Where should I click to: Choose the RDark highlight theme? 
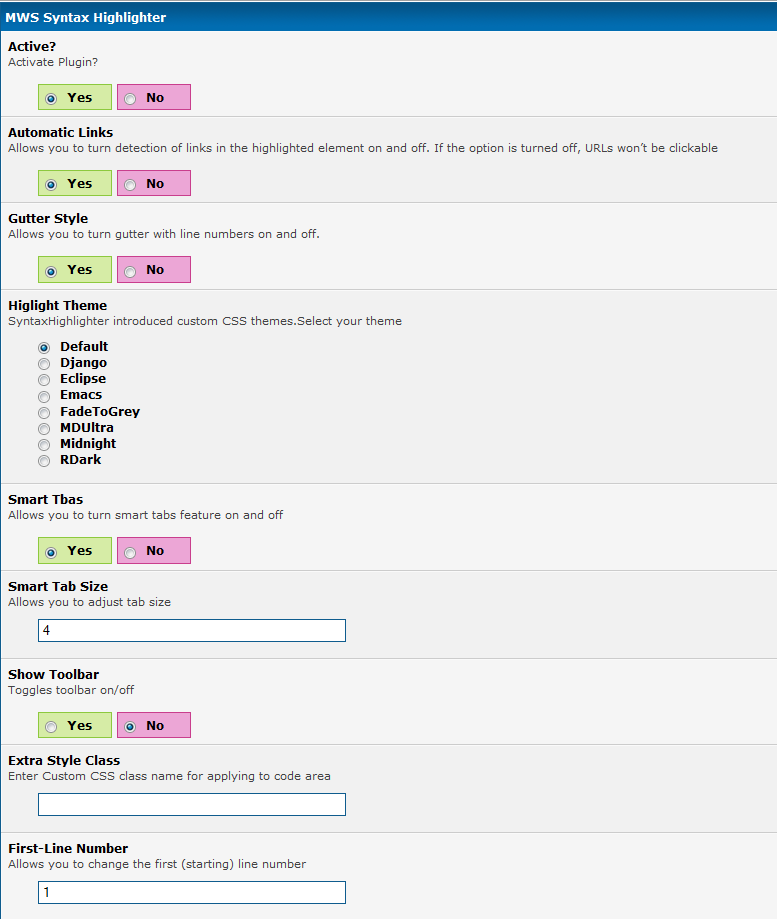(44, 460)
